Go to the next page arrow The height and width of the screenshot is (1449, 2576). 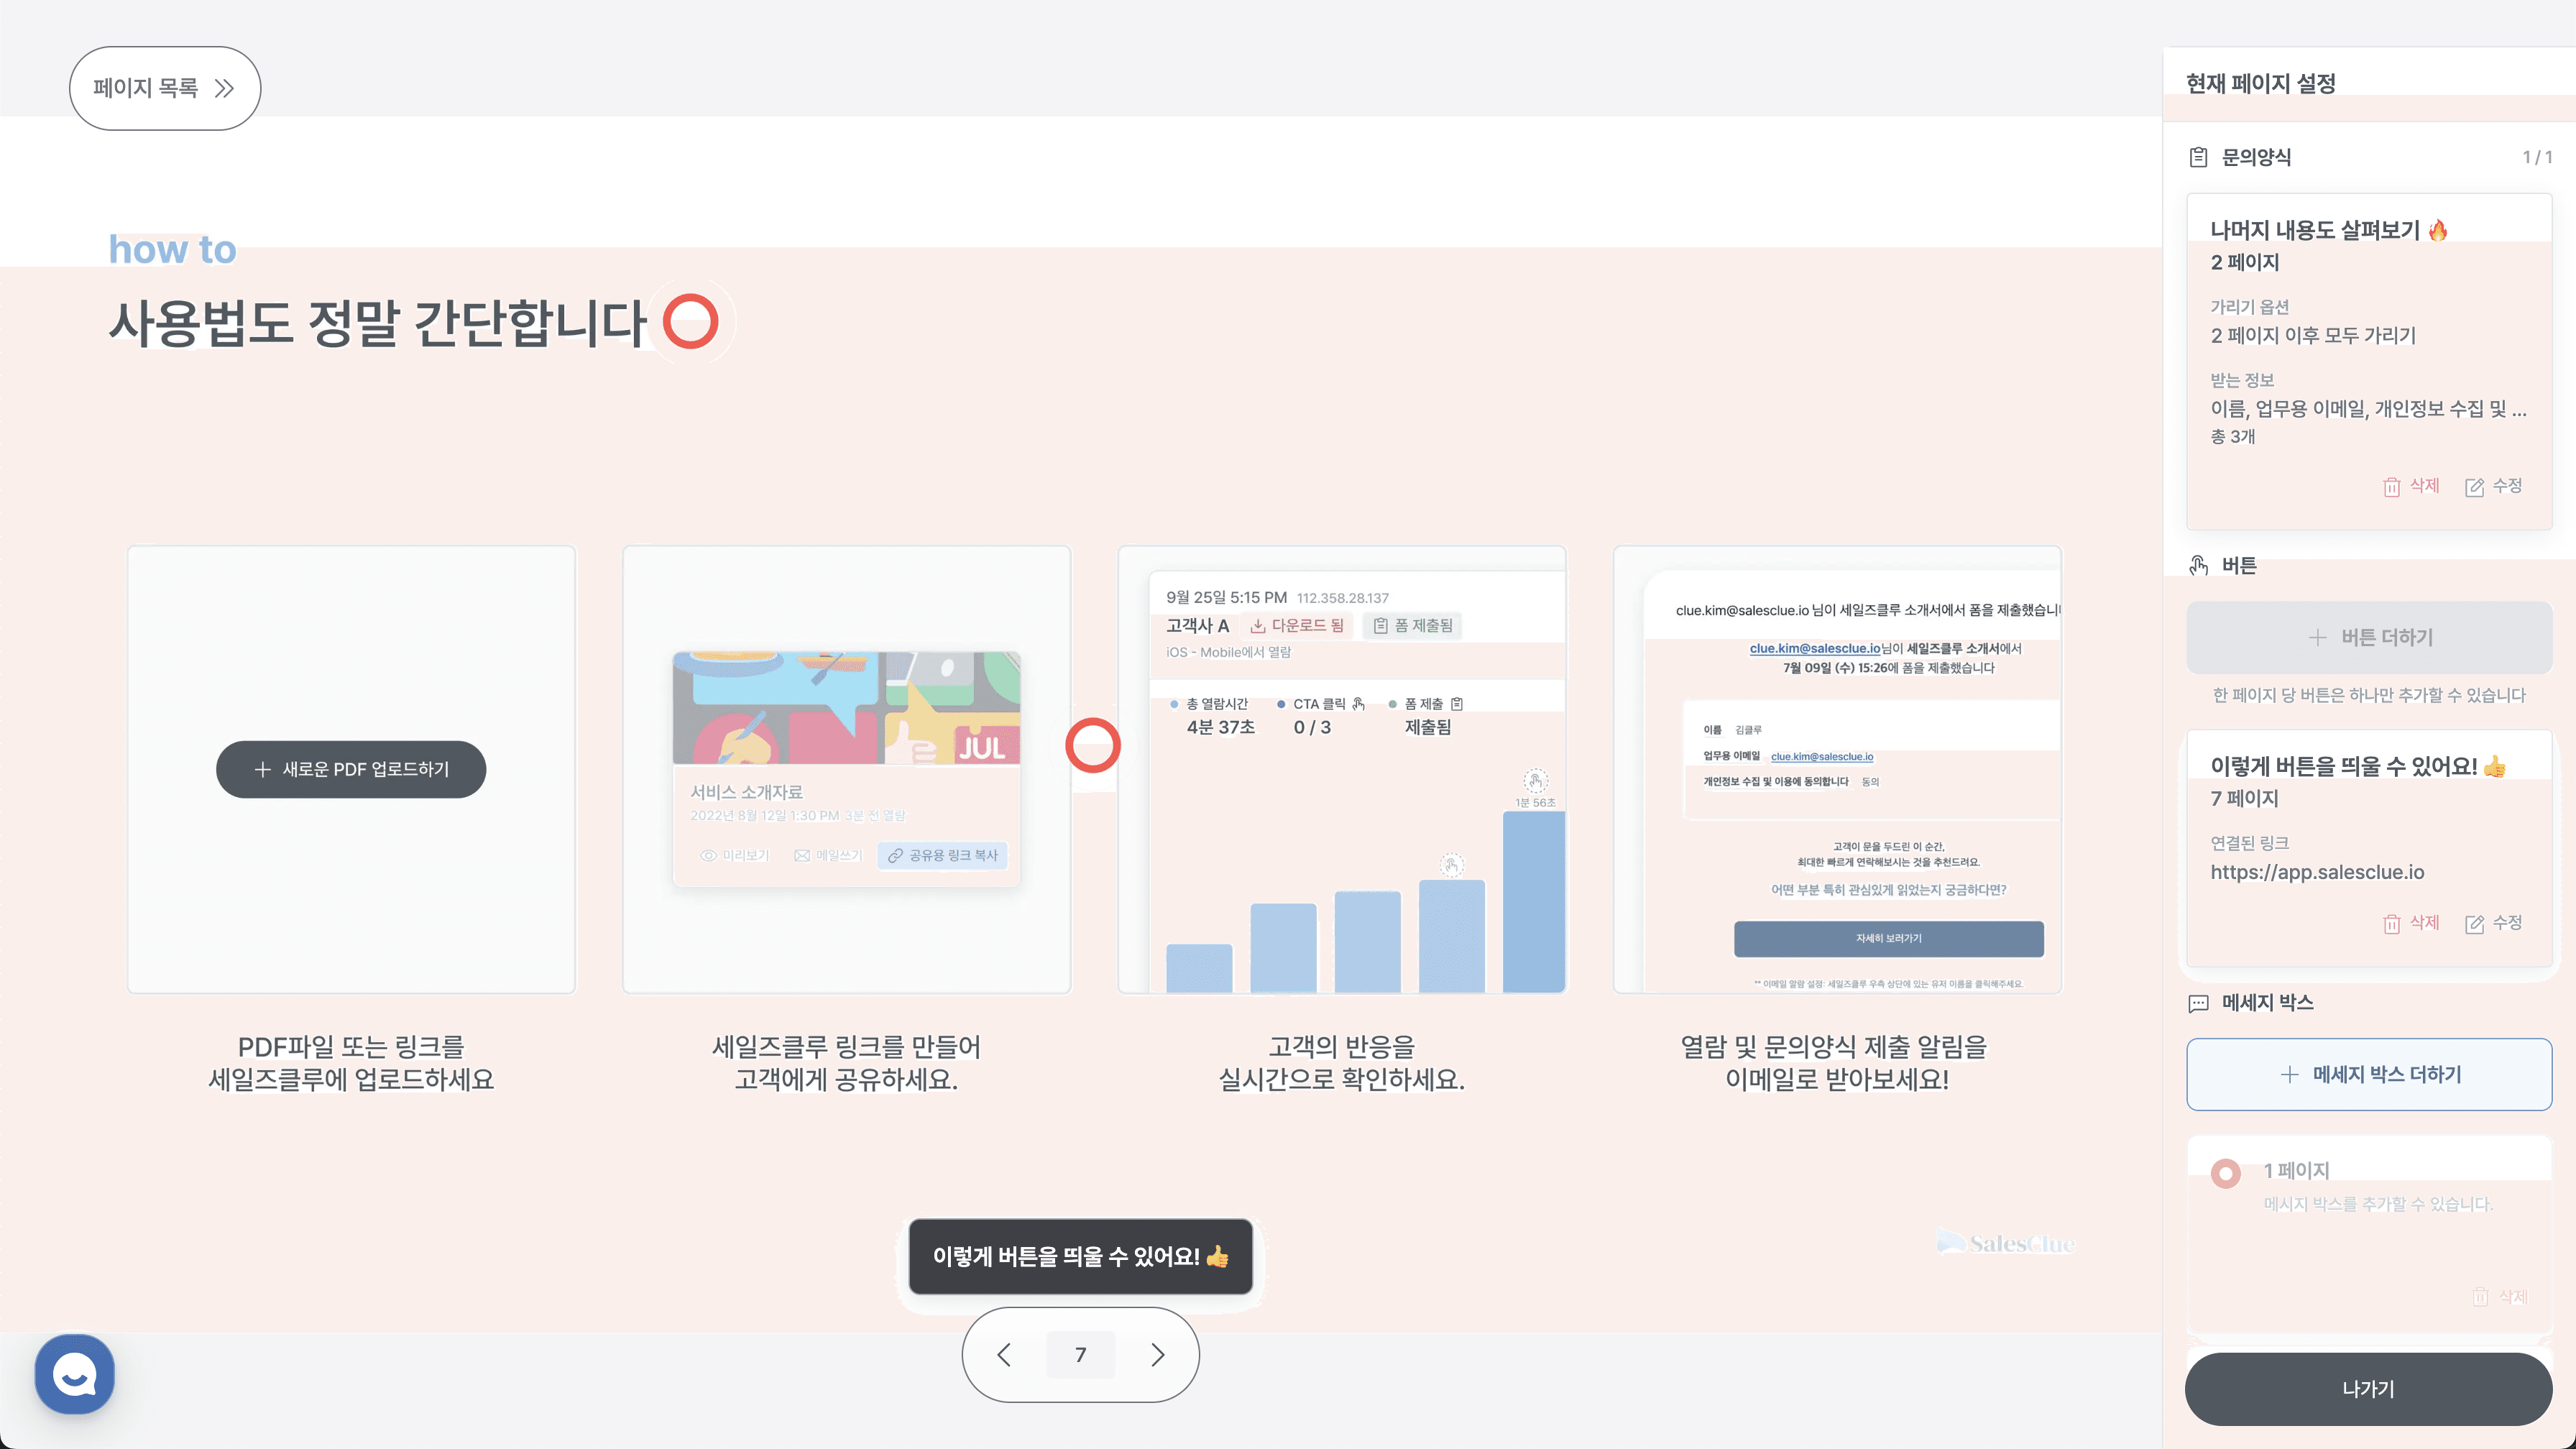click(1157, 1354)
